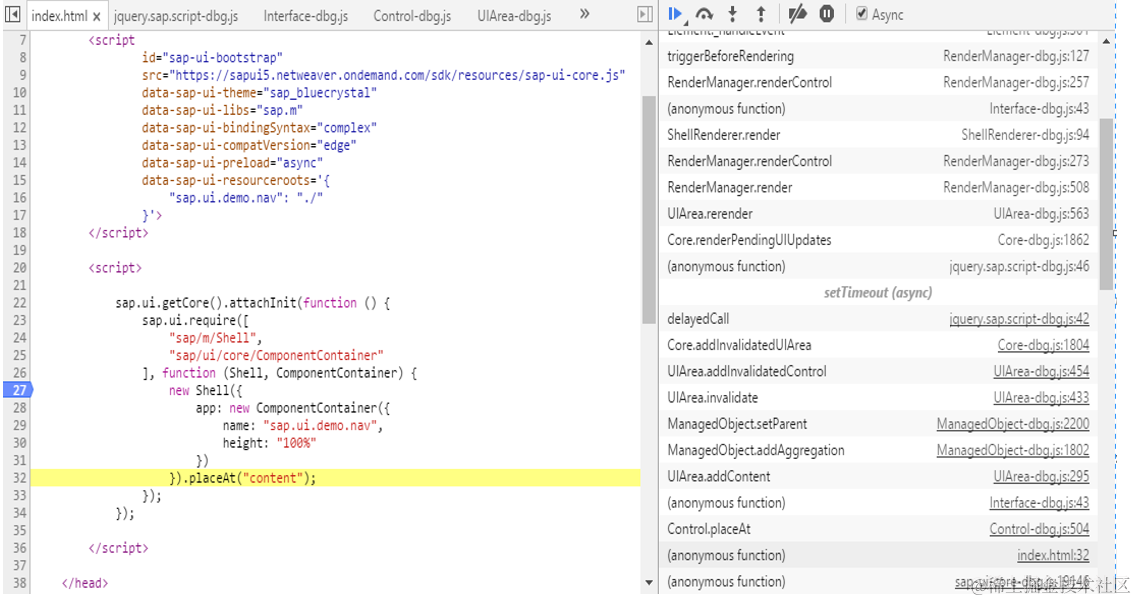Image resolution: width=1137 pixels, height=602 pixels.
Task: Show more tabs with the double-chevron
Action: coord(584,14)
